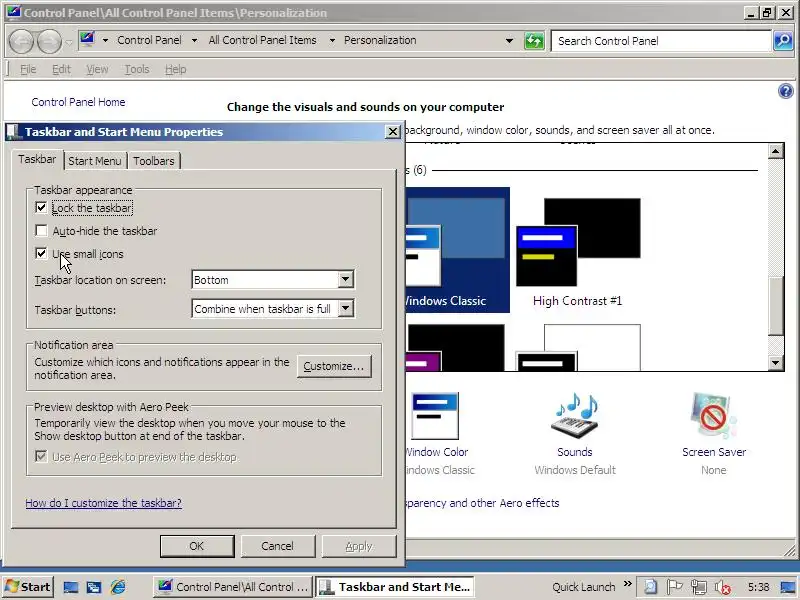Screen dimensions: 800x600
Task: Click OK in Taskbar Properties dialog
Action: pyautogui.click(x=197, y=546)
